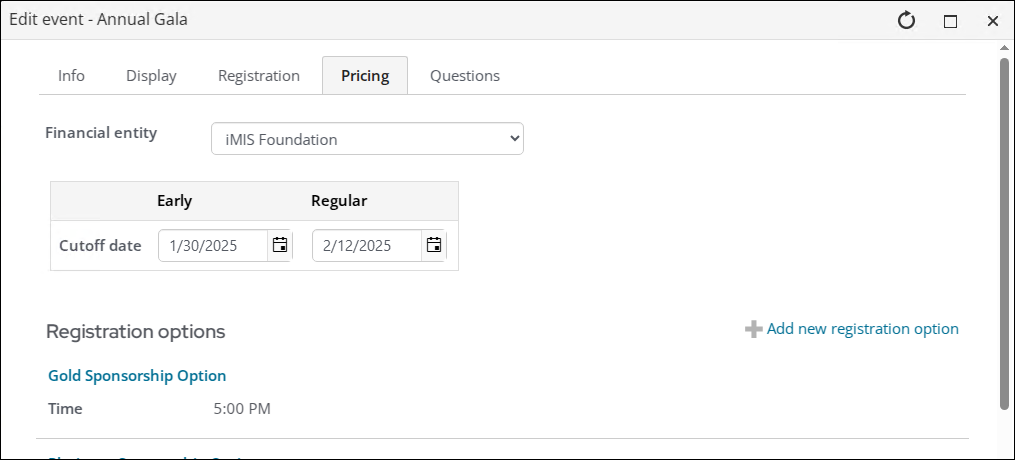This screenshot has width=1015, height=460.
Task: Click the 5:00 PM time value
Action: tap(242, 409)
